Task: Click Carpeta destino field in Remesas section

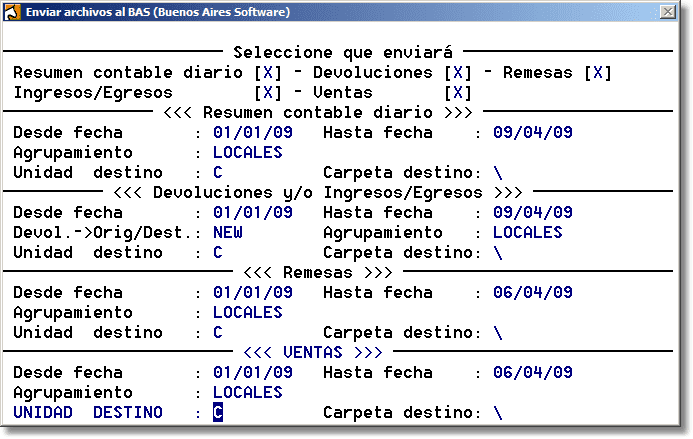Action: tap(498, 333)
